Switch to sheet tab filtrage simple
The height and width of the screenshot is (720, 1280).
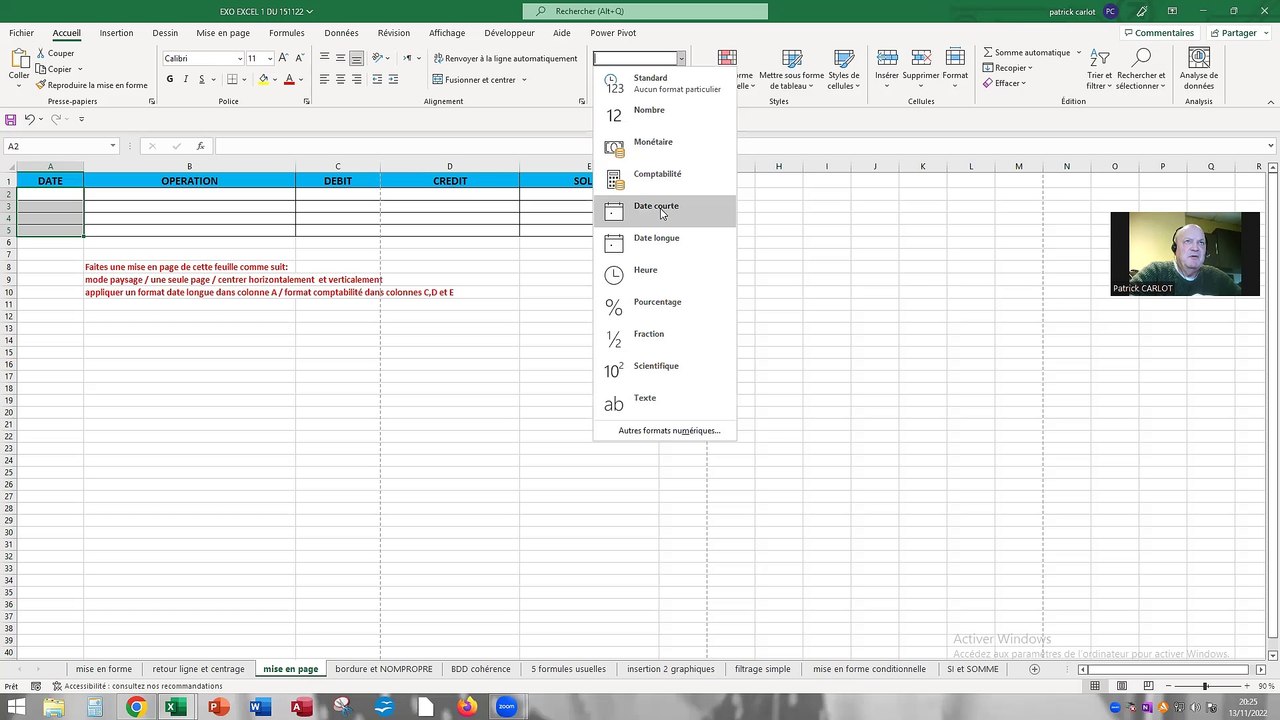pos(762,669)
